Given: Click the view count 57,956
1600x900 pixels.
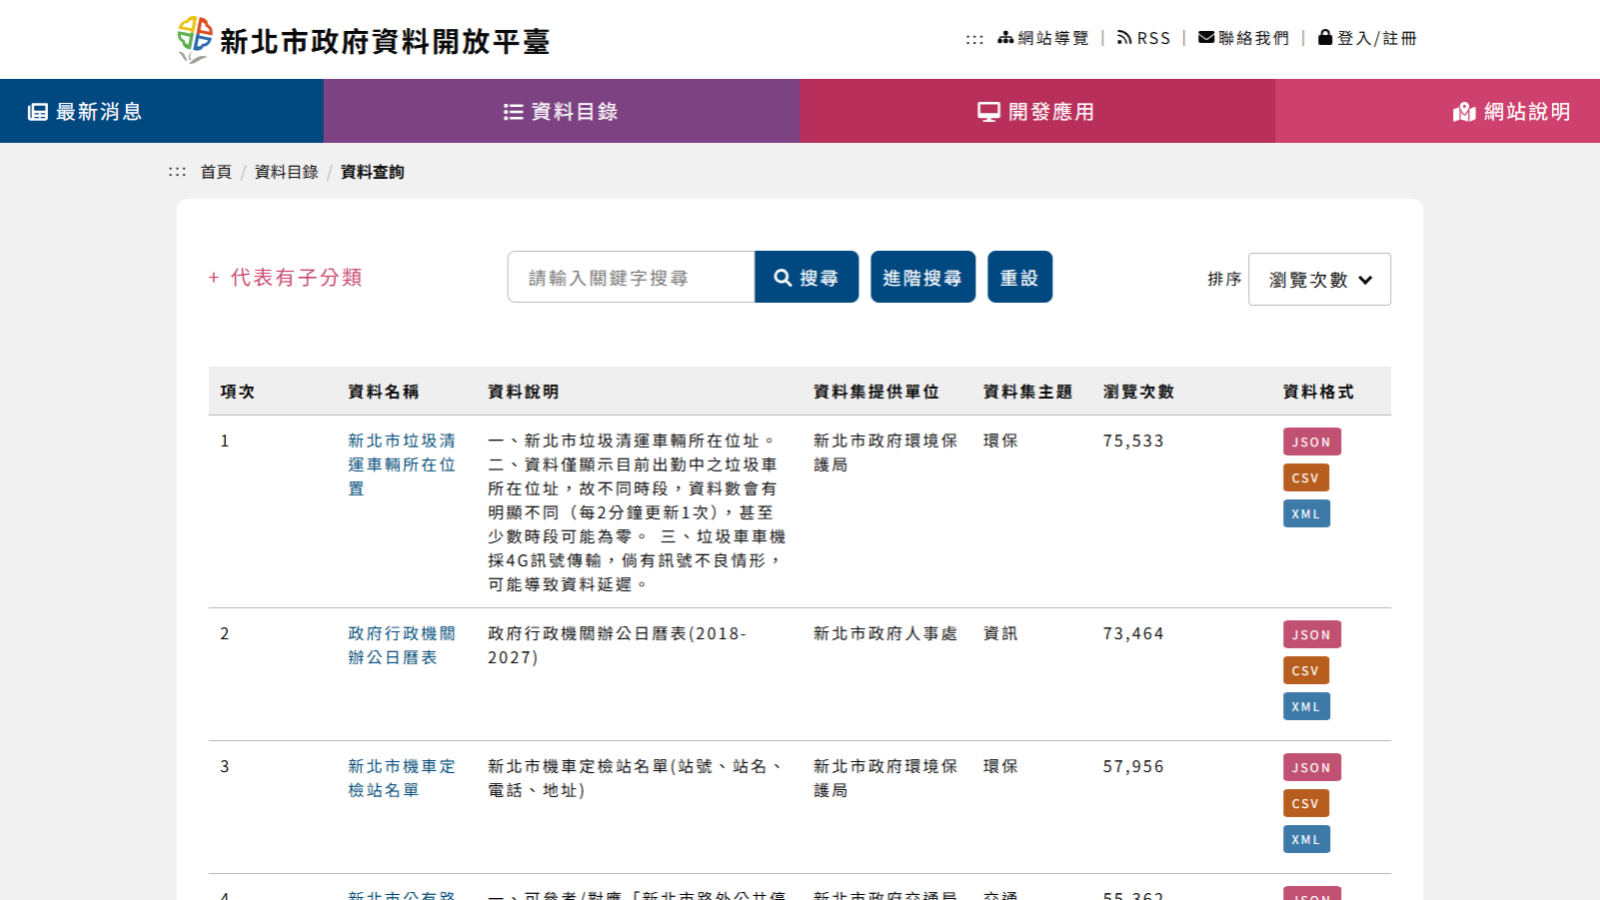Looking at the screenshot, I should pyautogui.click(x=1133, y=767).
